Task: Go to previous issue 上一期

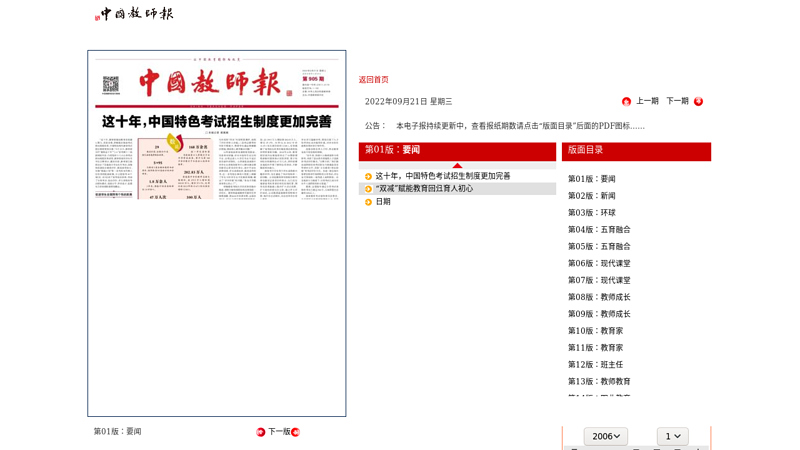Action: 647,101
